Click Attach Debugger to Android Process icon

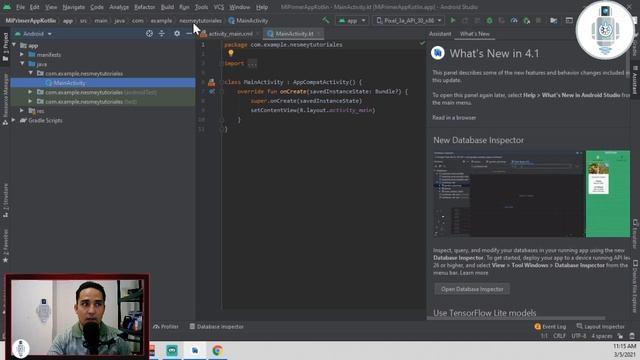527,20
